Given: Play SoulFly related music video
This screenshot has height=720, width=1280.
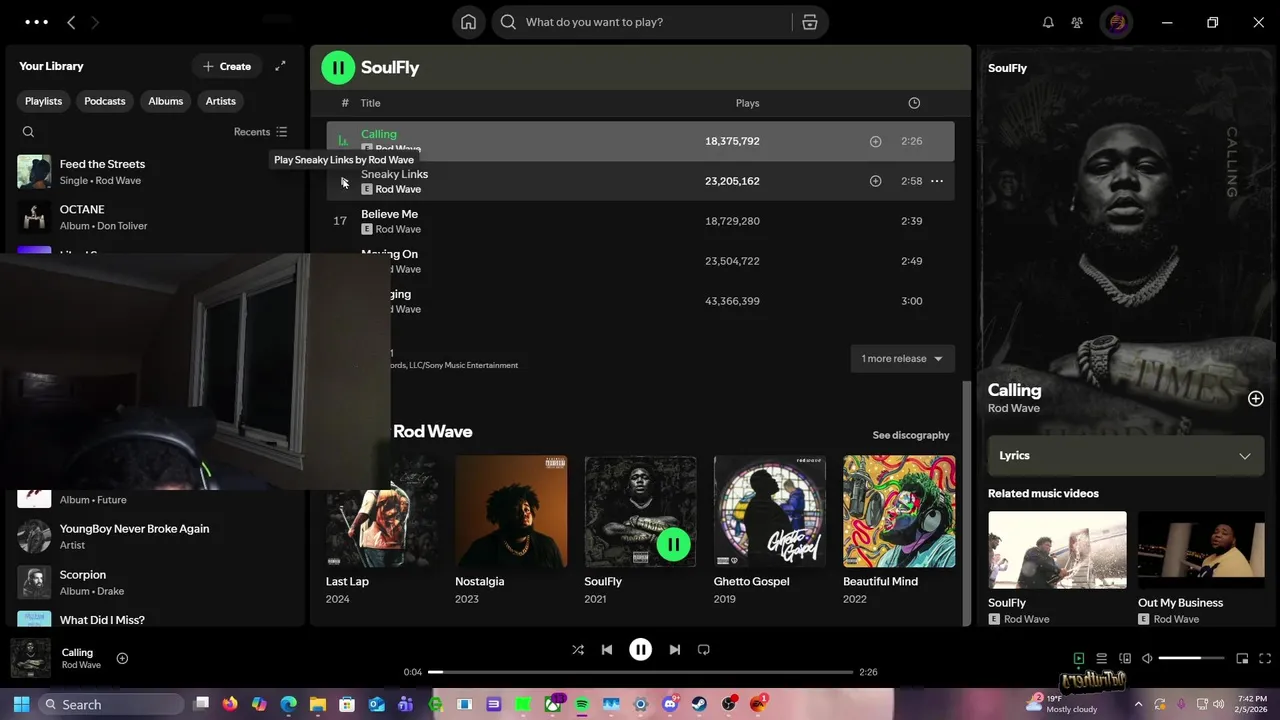Looking at the screenshot, I should [x=1057, y=550].
